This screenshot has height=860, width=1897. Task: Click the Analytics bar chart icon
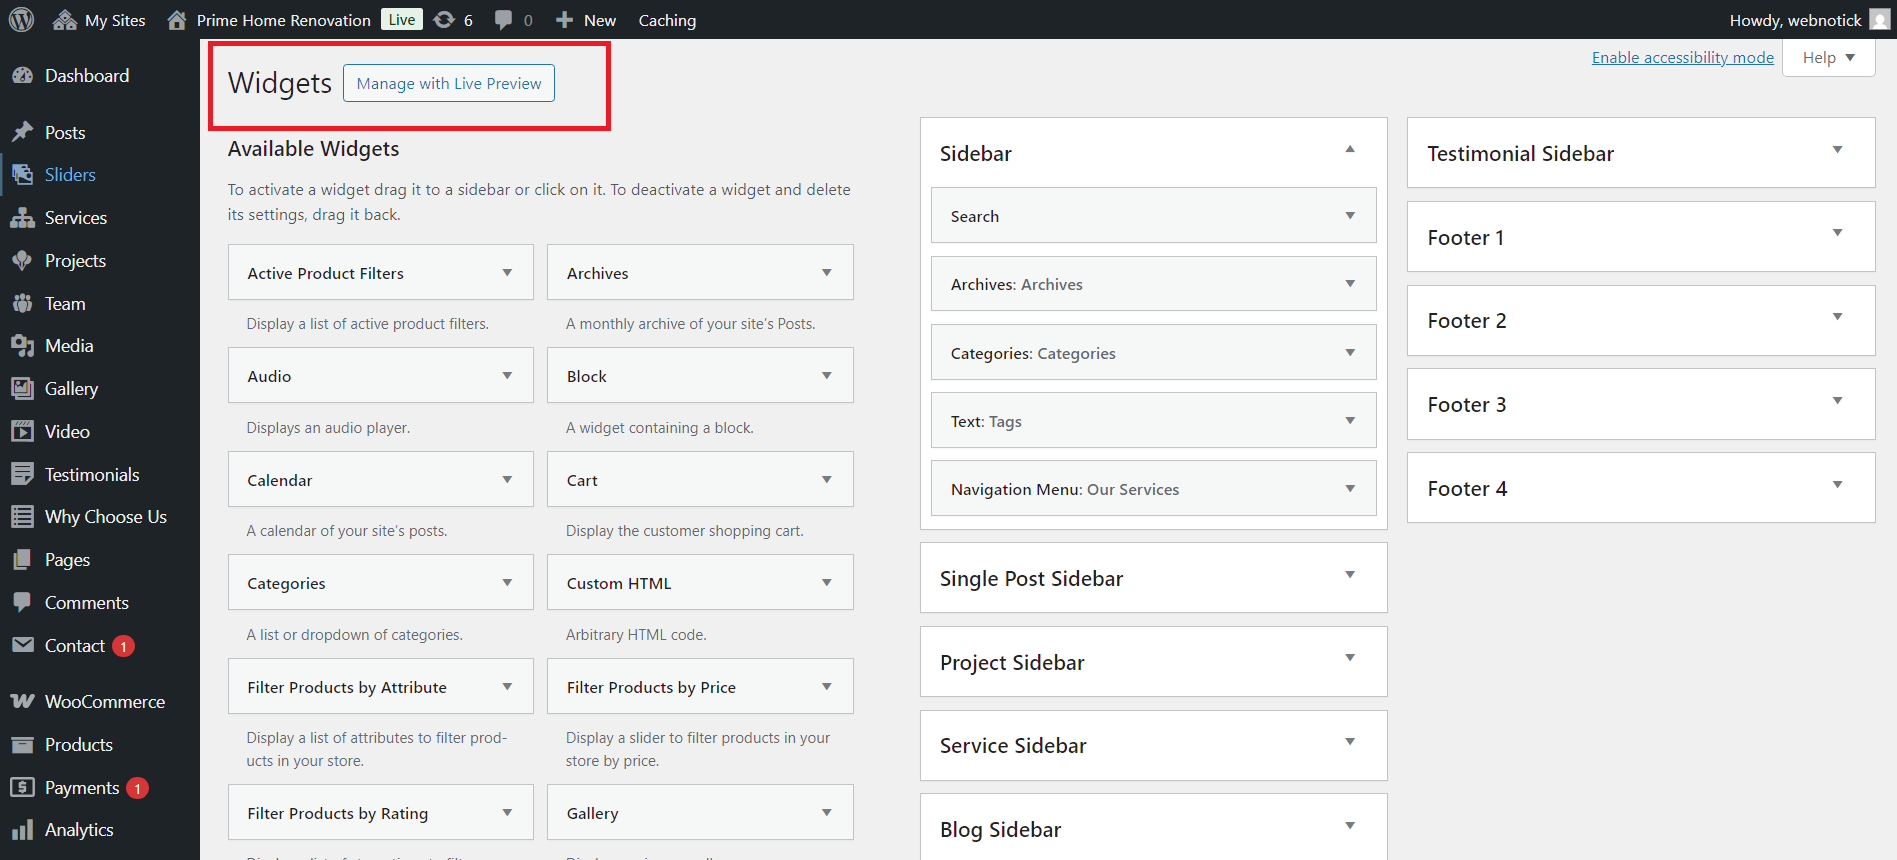[x=22, y=830]
